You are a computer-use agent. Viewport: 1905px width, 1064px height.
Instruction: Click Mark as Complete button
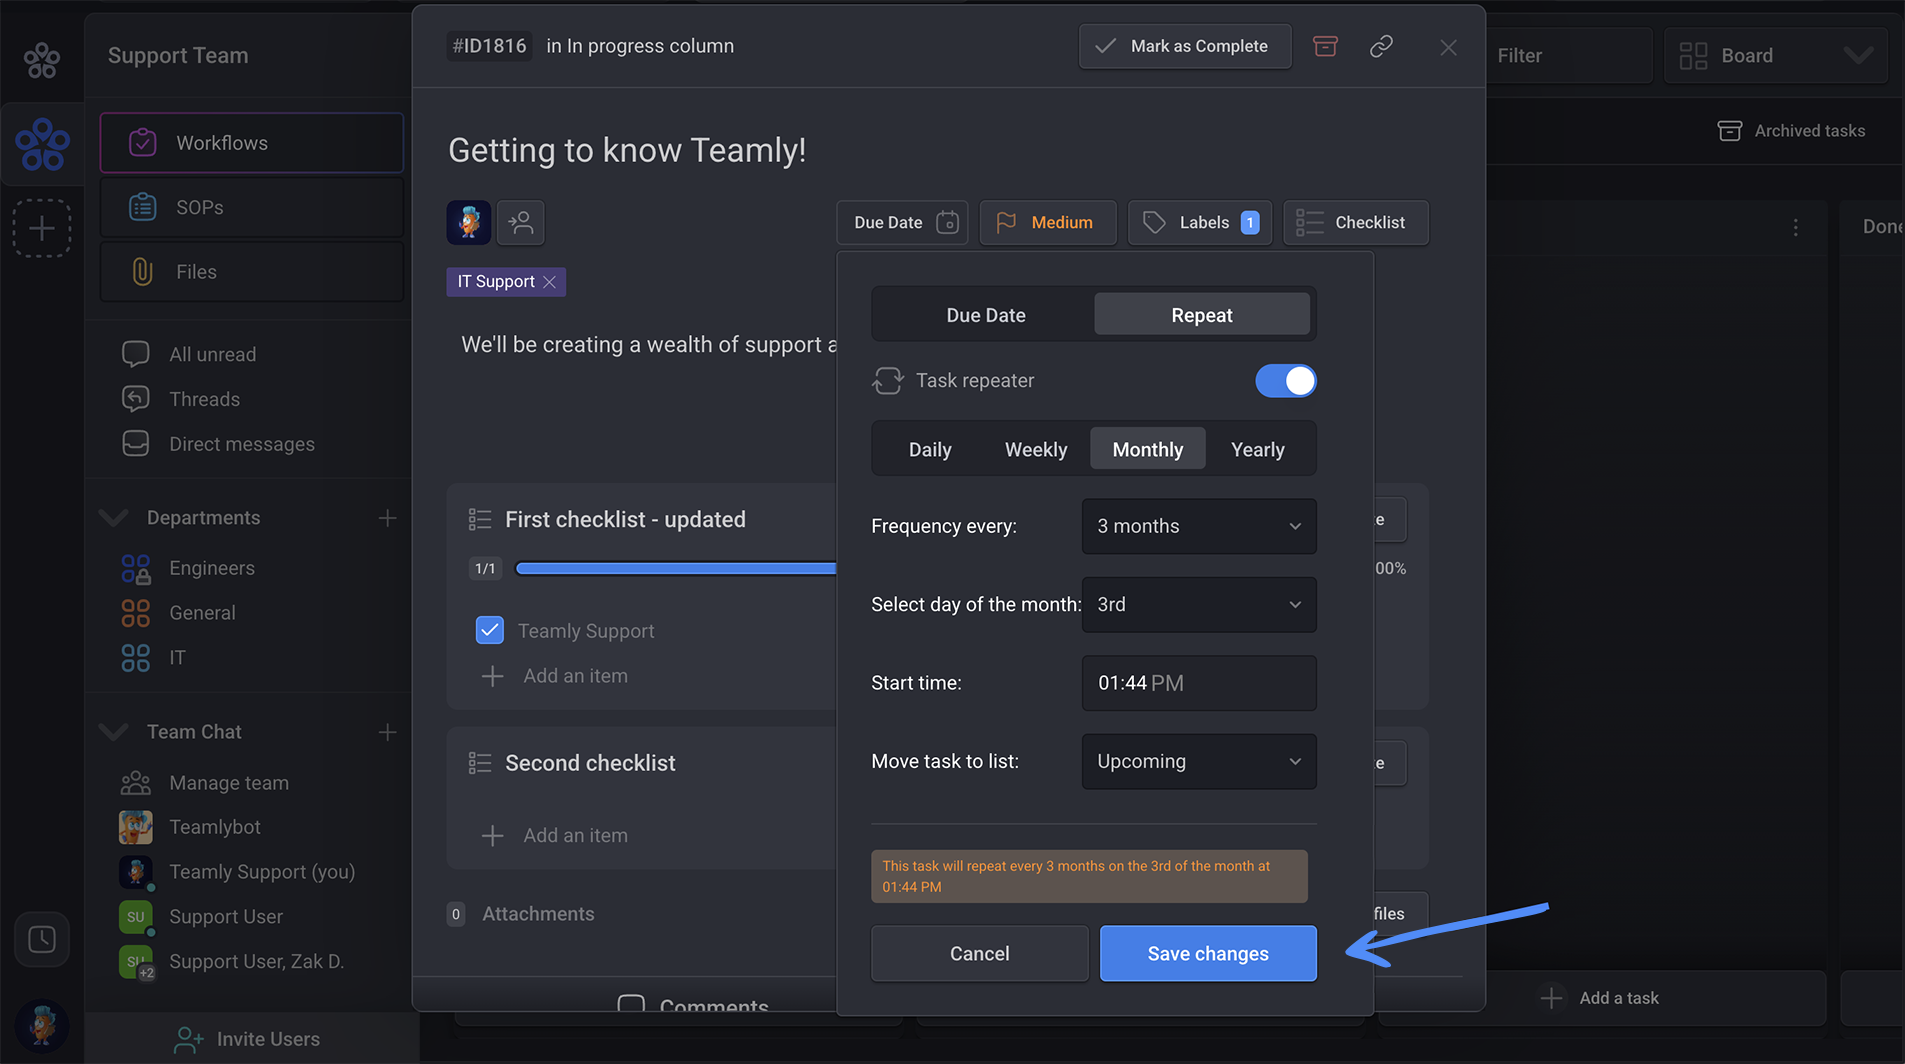pyautogui.click(x=1185, y=46)
